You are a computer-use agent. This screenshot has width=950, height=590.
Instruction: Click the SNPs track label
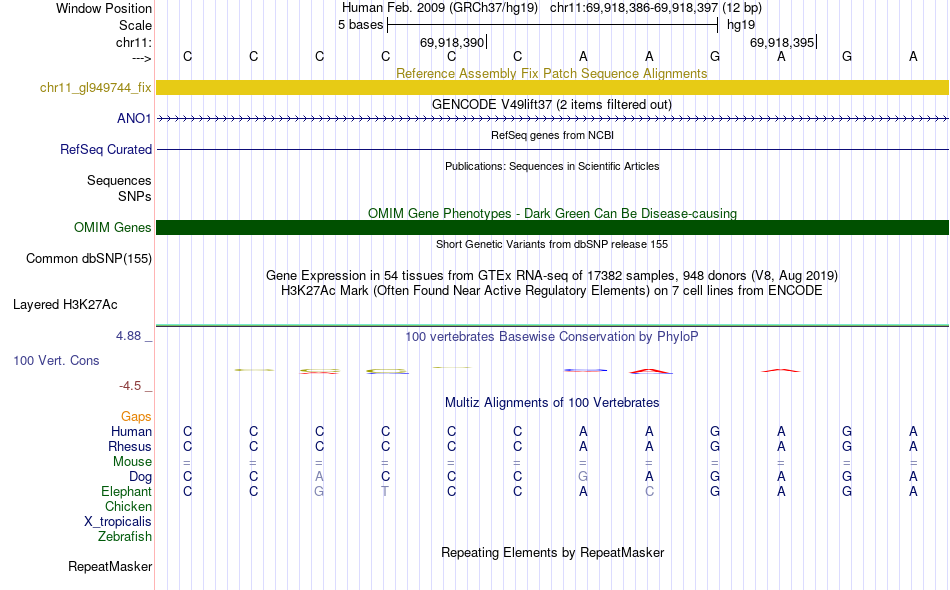135,196
